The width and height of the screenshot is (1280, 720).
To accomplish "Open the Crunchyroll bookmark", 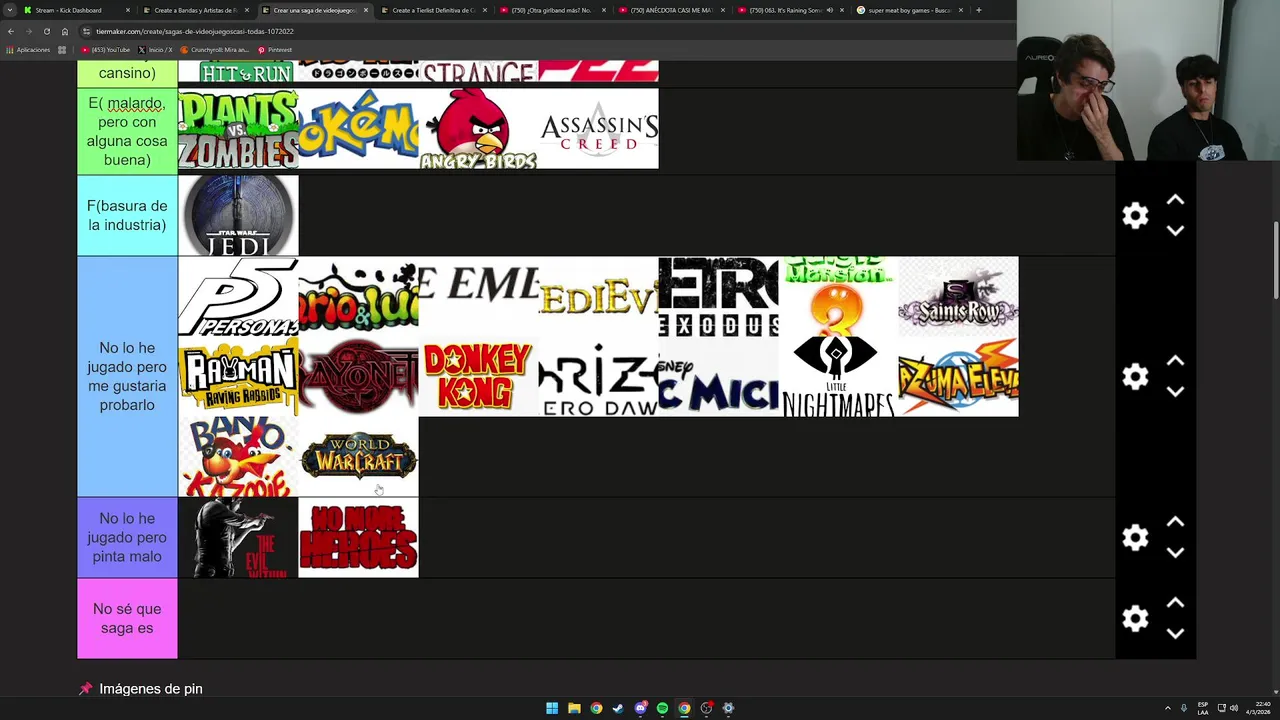I will [215, 50].
